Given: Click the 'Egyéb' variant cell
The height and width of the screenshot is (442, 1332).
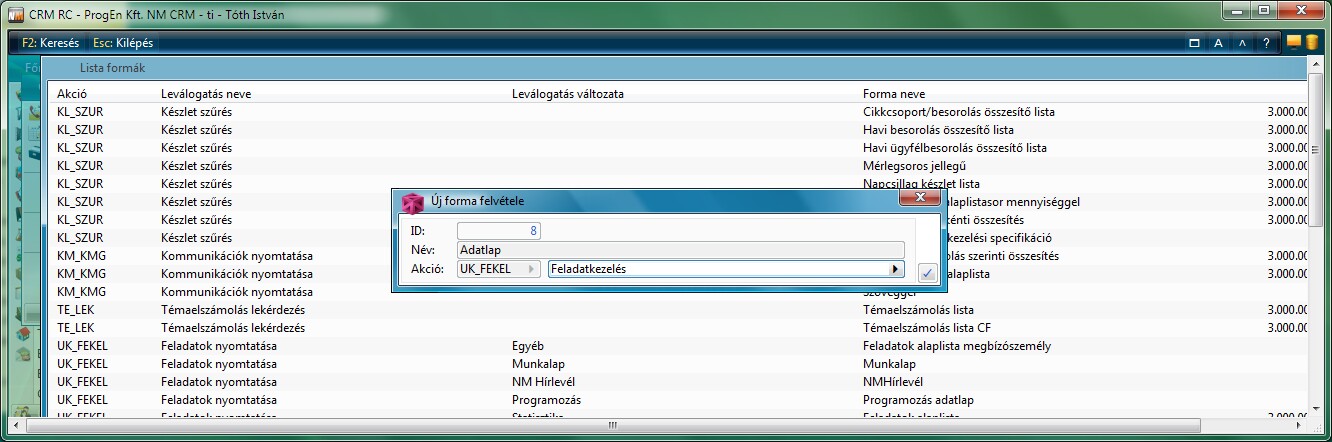Looking at the screenshot, I should click(x=529, y=346).
